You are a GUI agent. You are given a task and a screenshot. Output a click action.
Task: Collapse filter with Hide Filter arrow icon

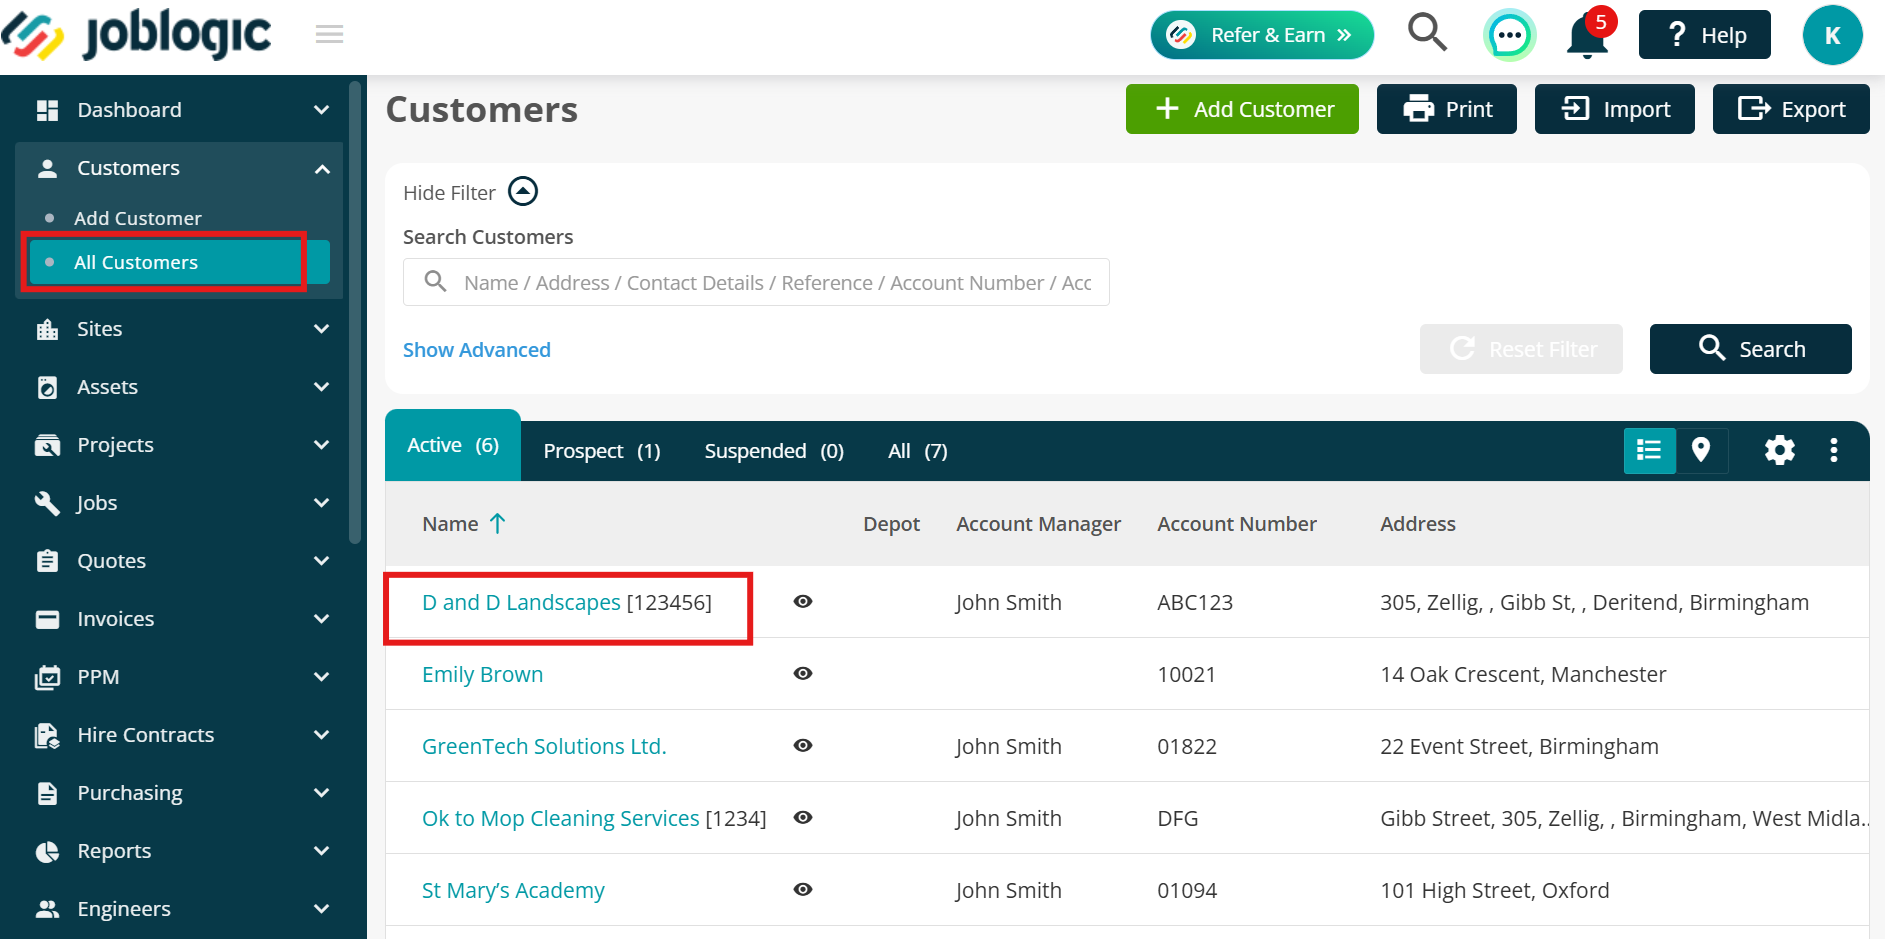523,191
